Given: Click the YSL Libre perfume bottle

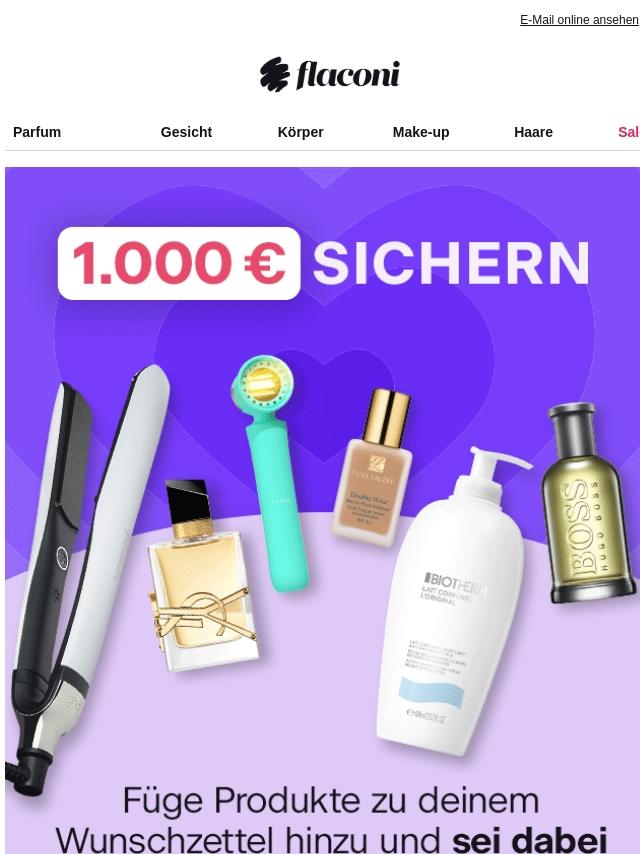Looking at the screenshot, I should coord(203,576).
